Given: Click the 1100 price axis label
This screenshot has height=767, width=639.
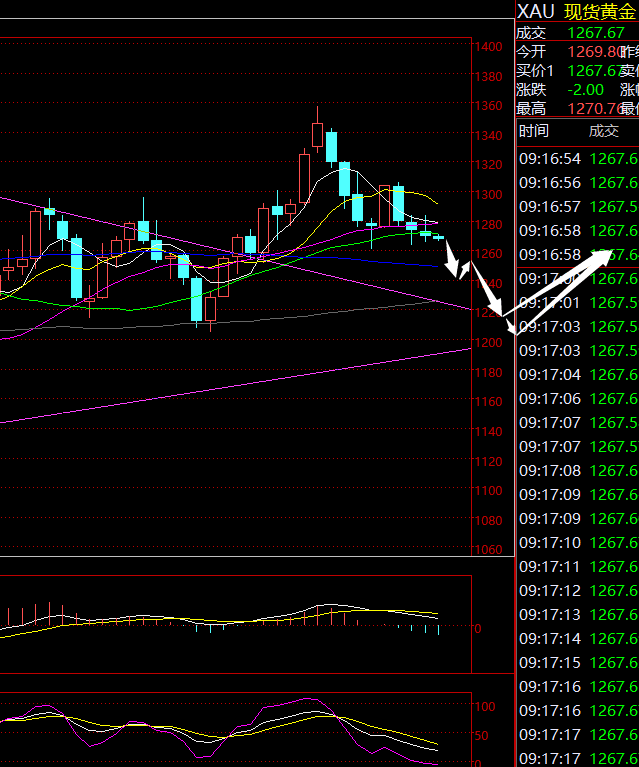Looking at the screenshot, I should click(488, 491).
